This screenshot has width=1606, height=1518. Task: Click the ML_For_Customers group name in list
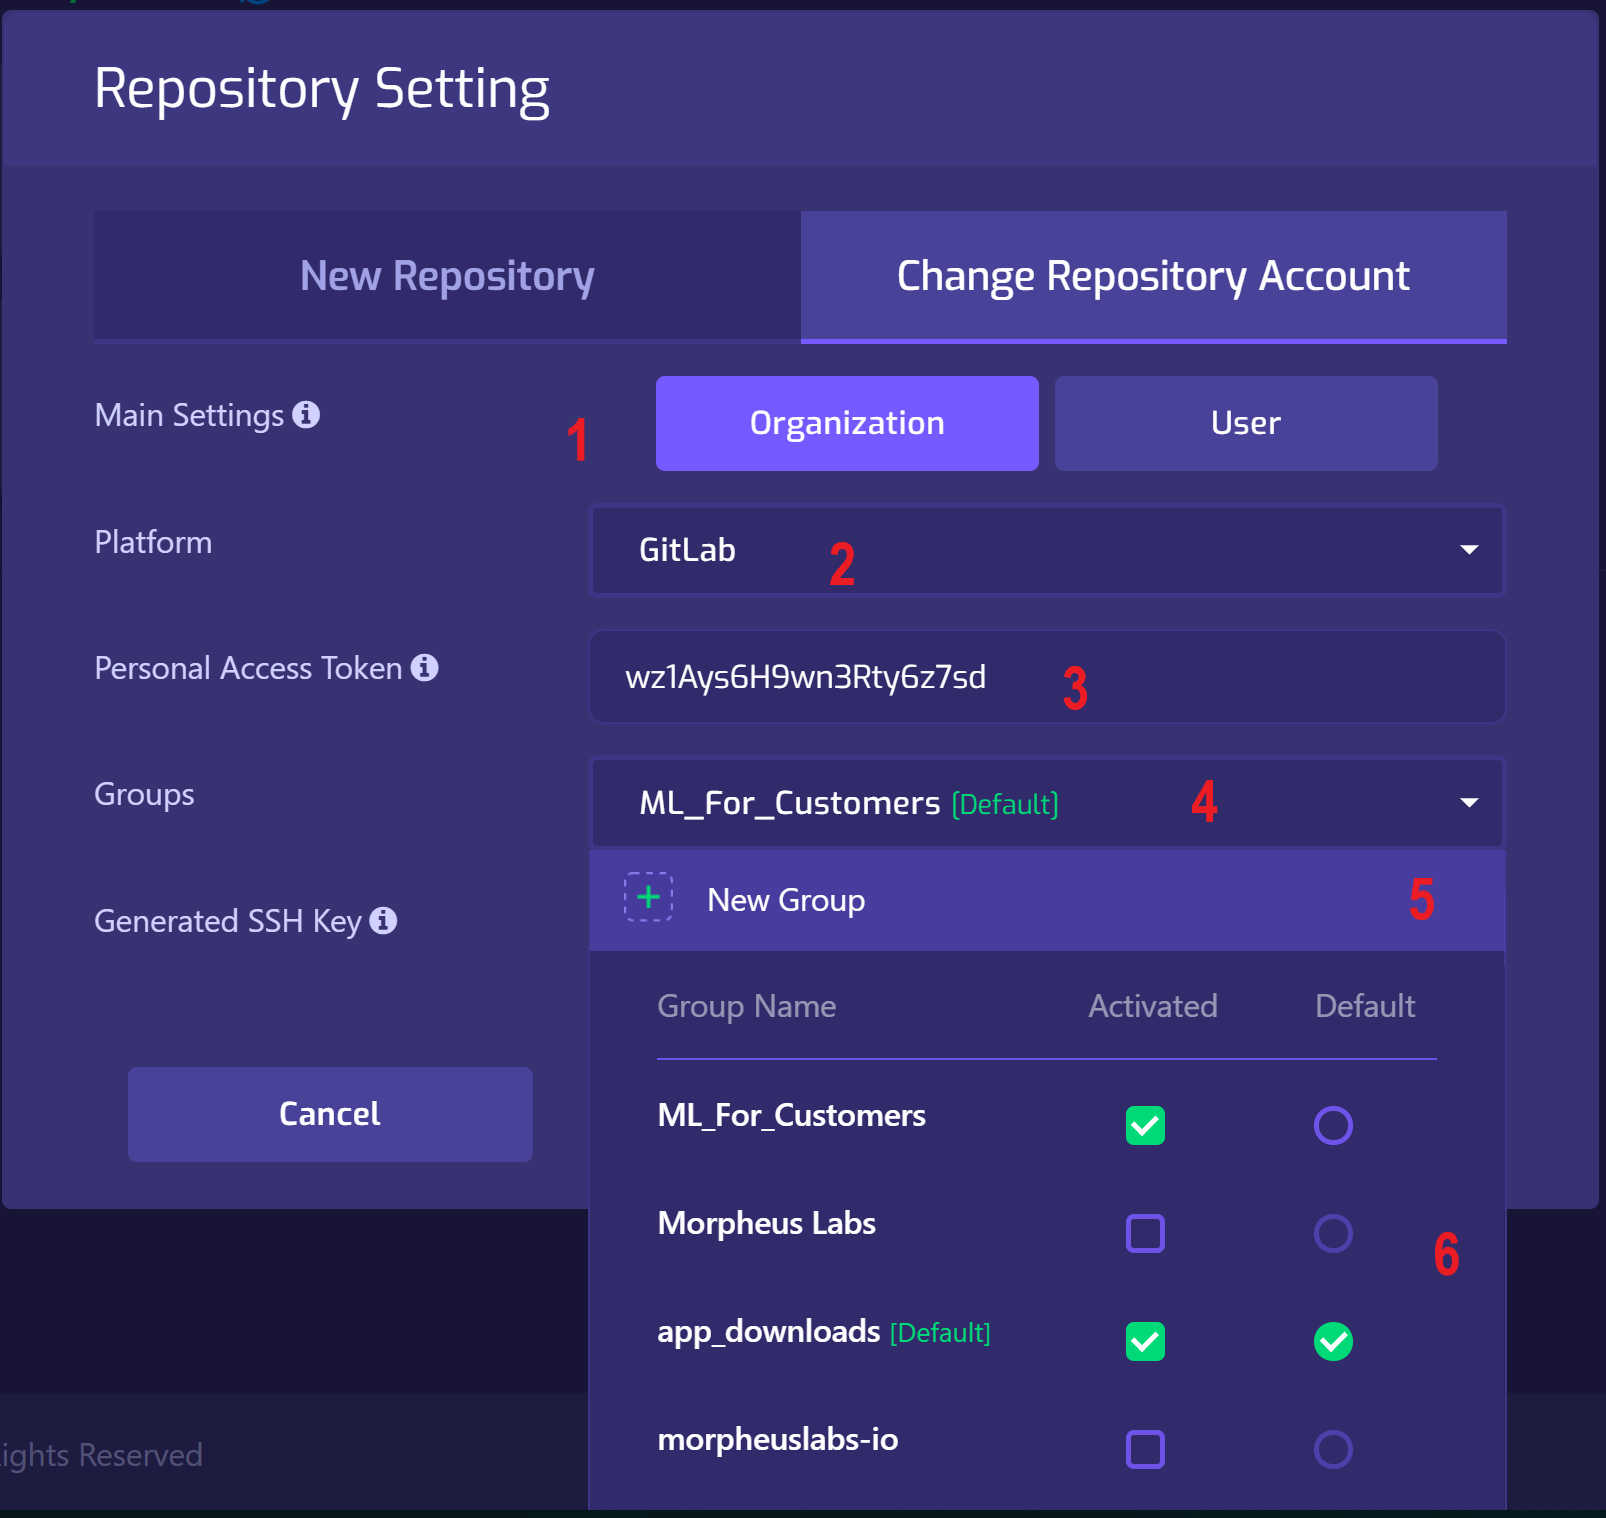[x=791, y=1115]
